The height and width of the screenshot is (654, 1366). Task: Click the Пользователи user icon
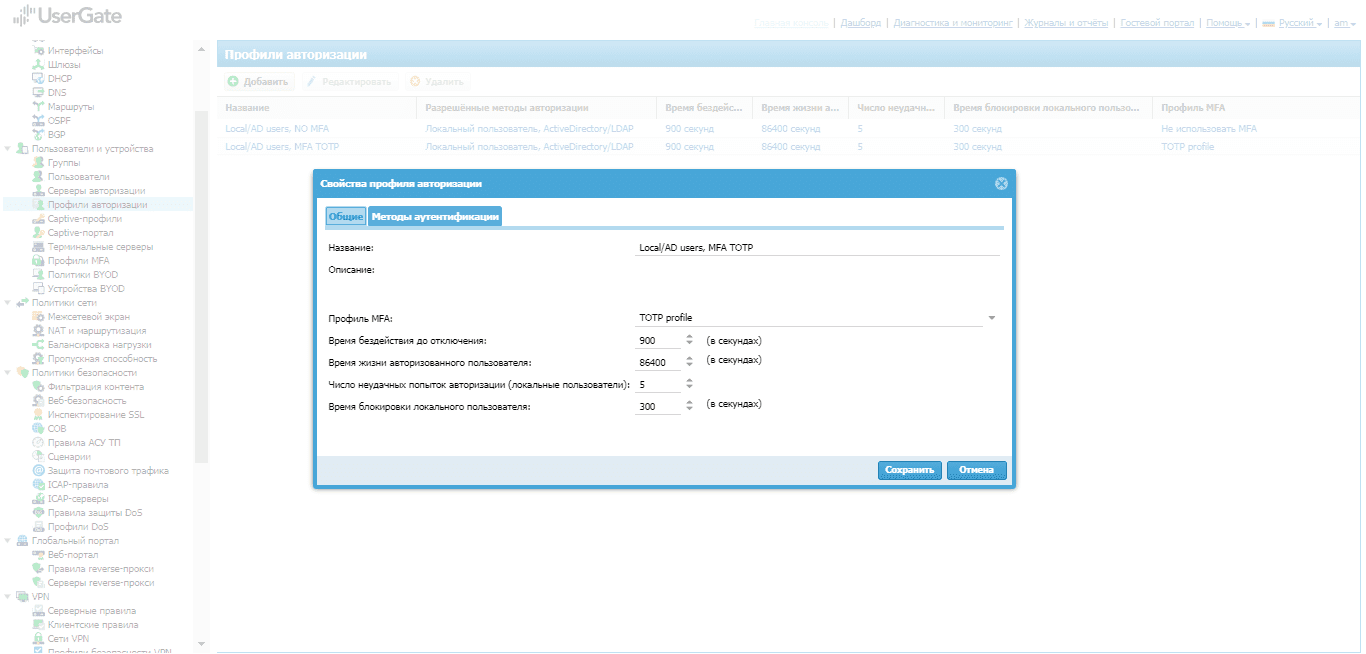pos(39,177)
